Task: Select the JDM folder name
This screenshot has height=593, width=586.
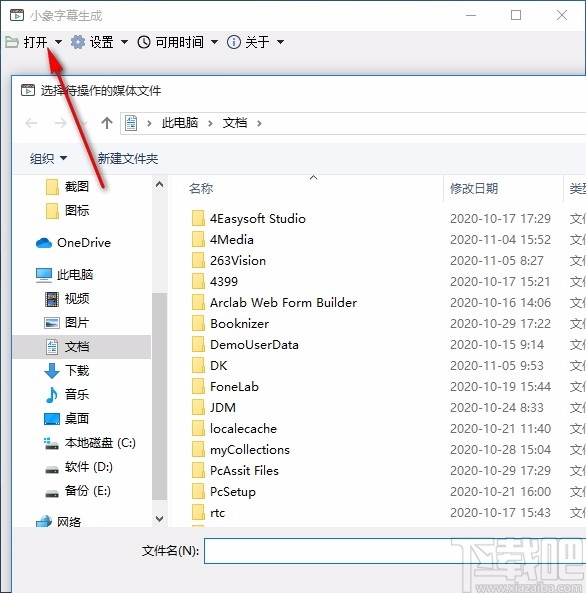Action: [223, 408]
